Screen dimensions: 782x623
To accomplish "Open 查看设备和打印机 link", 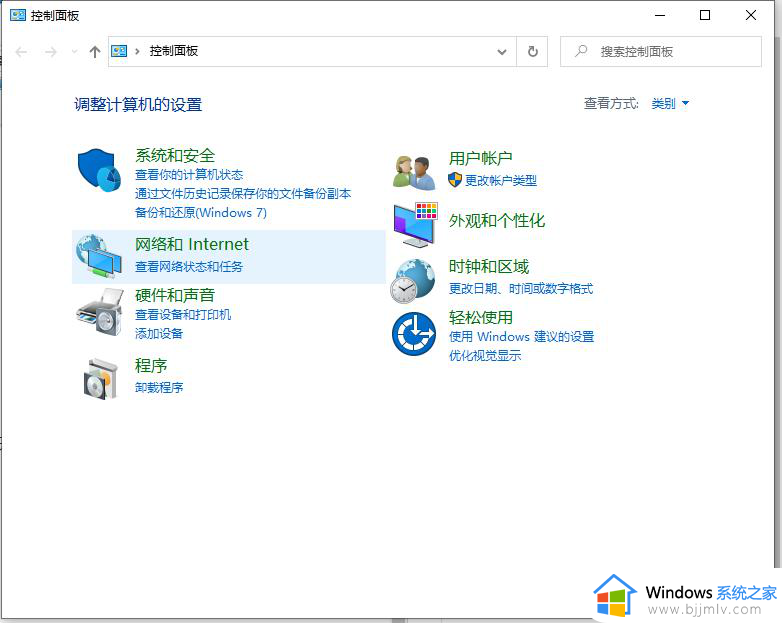I will tap(183, 315).
